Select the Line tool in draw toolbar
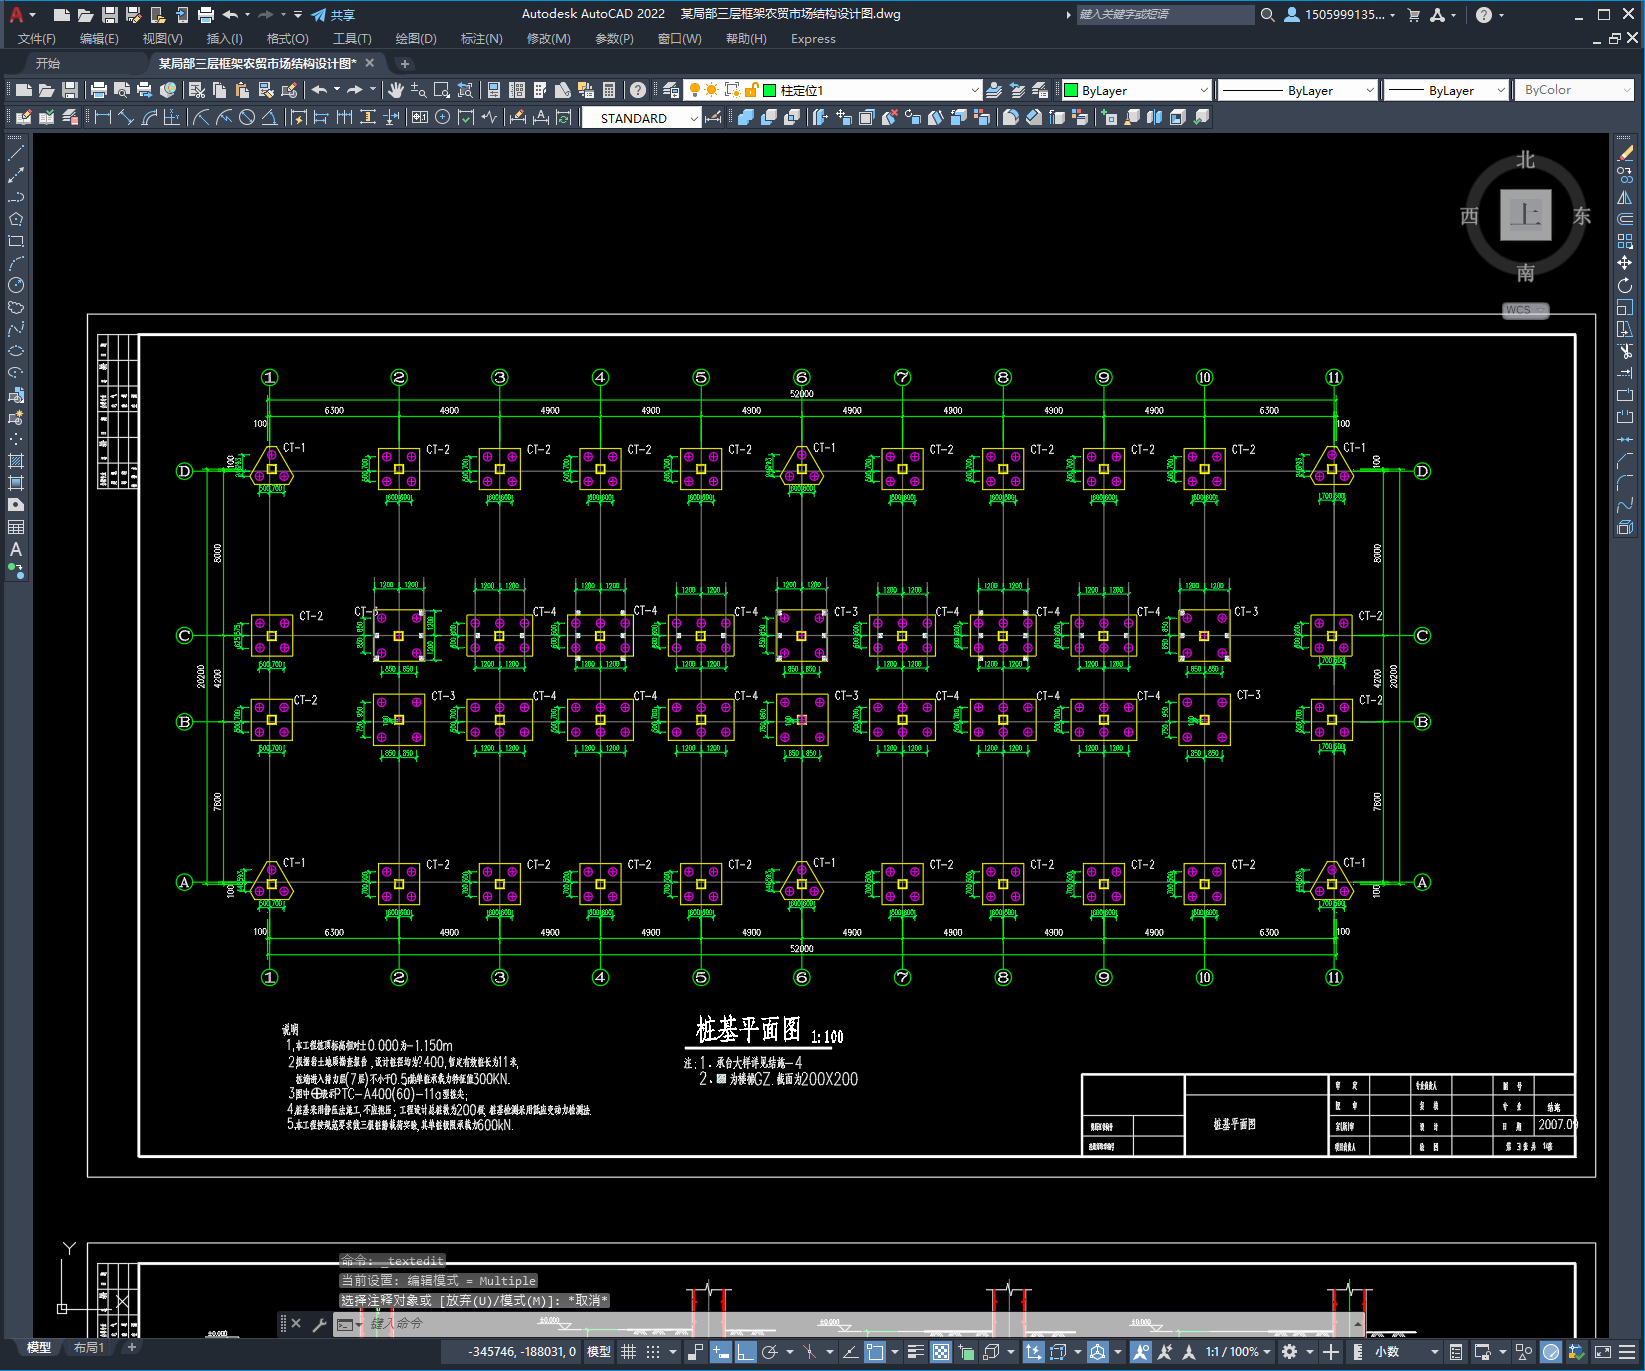Screen dimensions: 1645x1371 16,153
